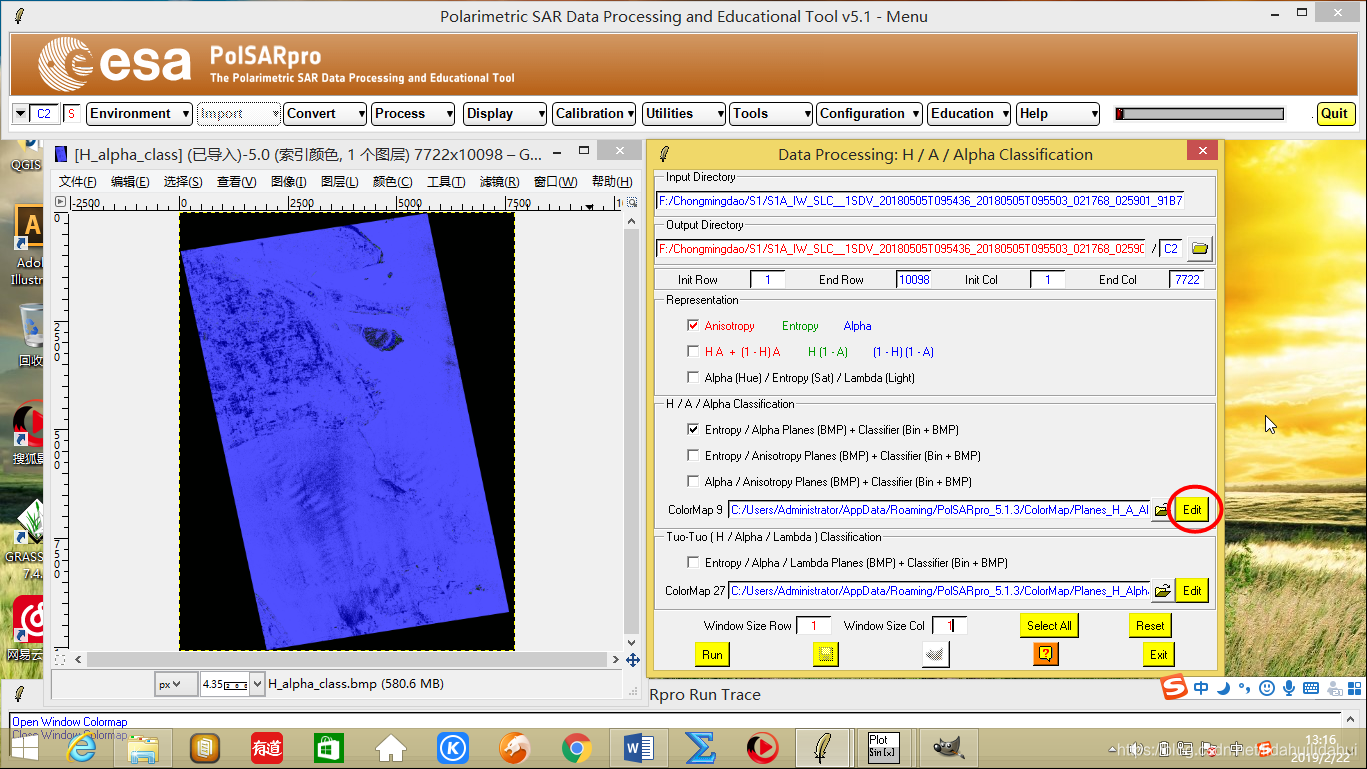Click the gray hatch icon in dialog bottom
Image resolution: width=1367 pixels, height=769 pixels.
(935, 654)
